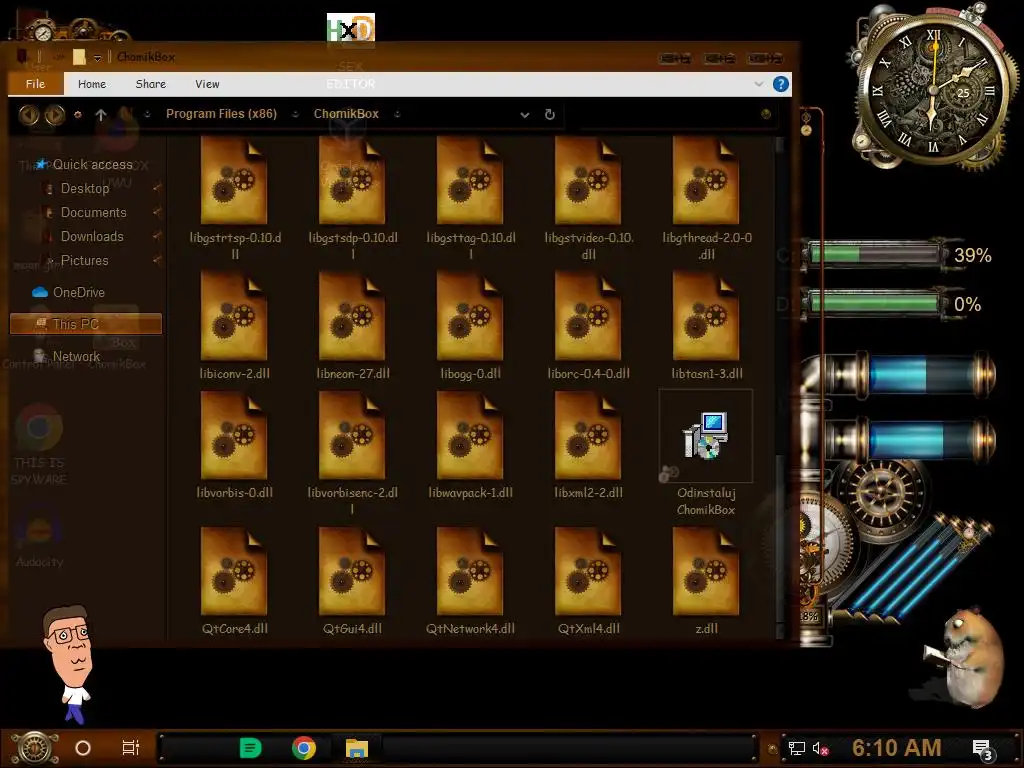Expand the Program Files (x86) breadcrumb arrow
The image size is (1024, 768).
(x=295, y=114)
